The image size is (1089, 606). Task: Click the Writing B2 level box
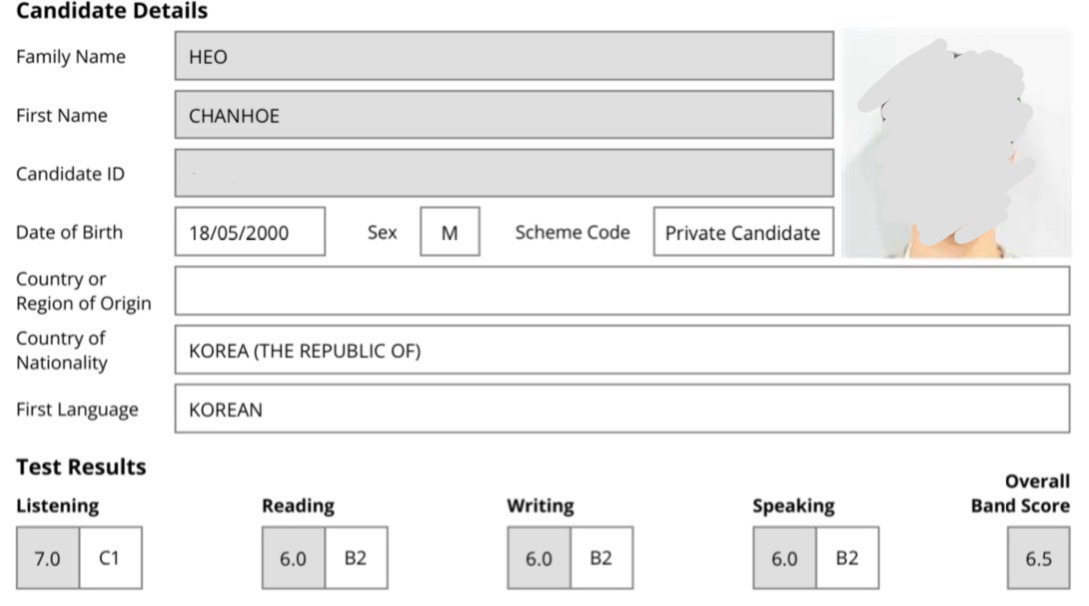click(x=601, y=558)
